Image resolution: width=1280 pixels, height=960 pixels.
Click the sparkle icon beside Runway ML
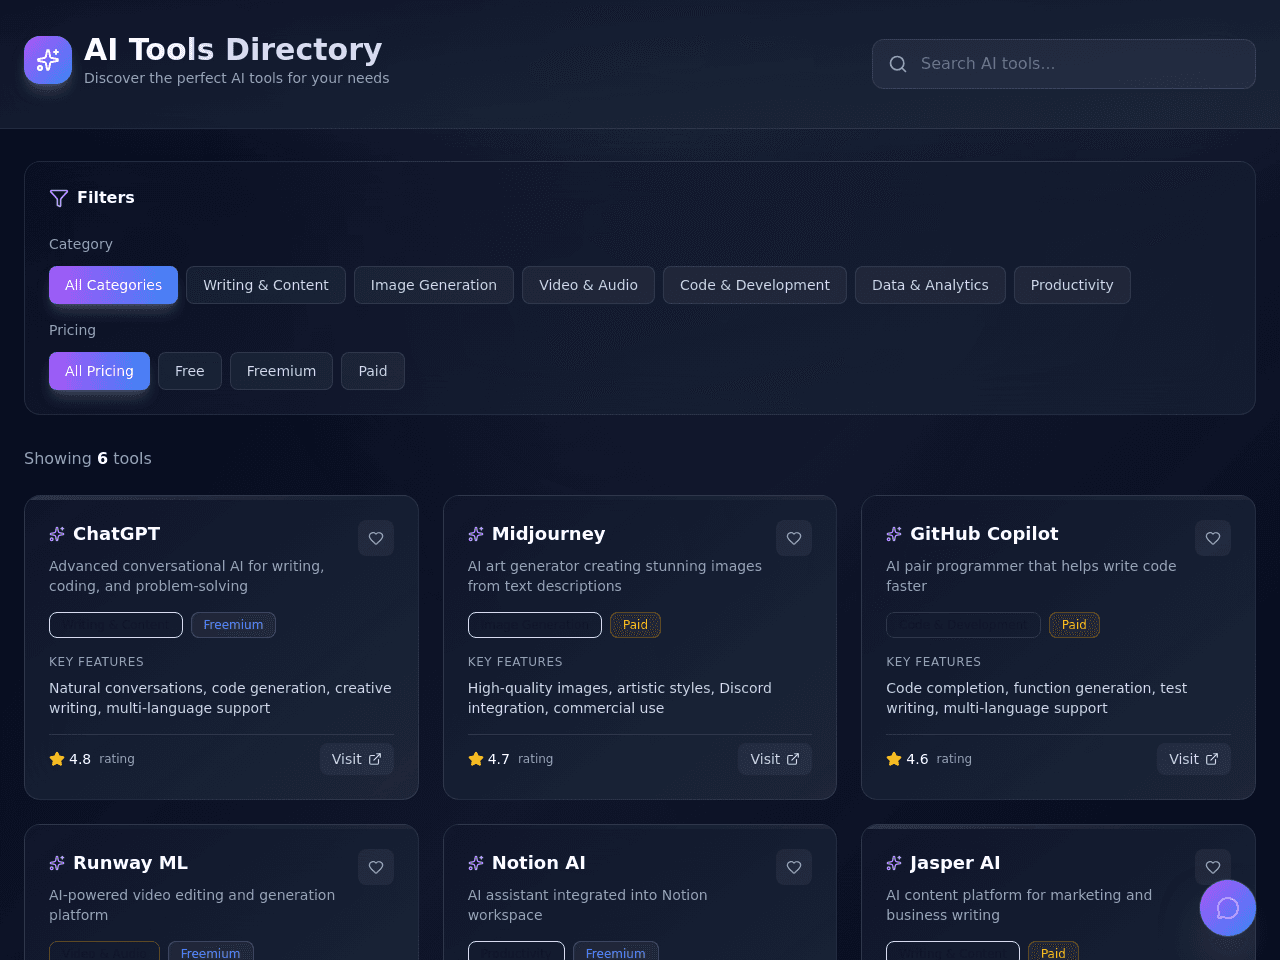tap(57, 863)
